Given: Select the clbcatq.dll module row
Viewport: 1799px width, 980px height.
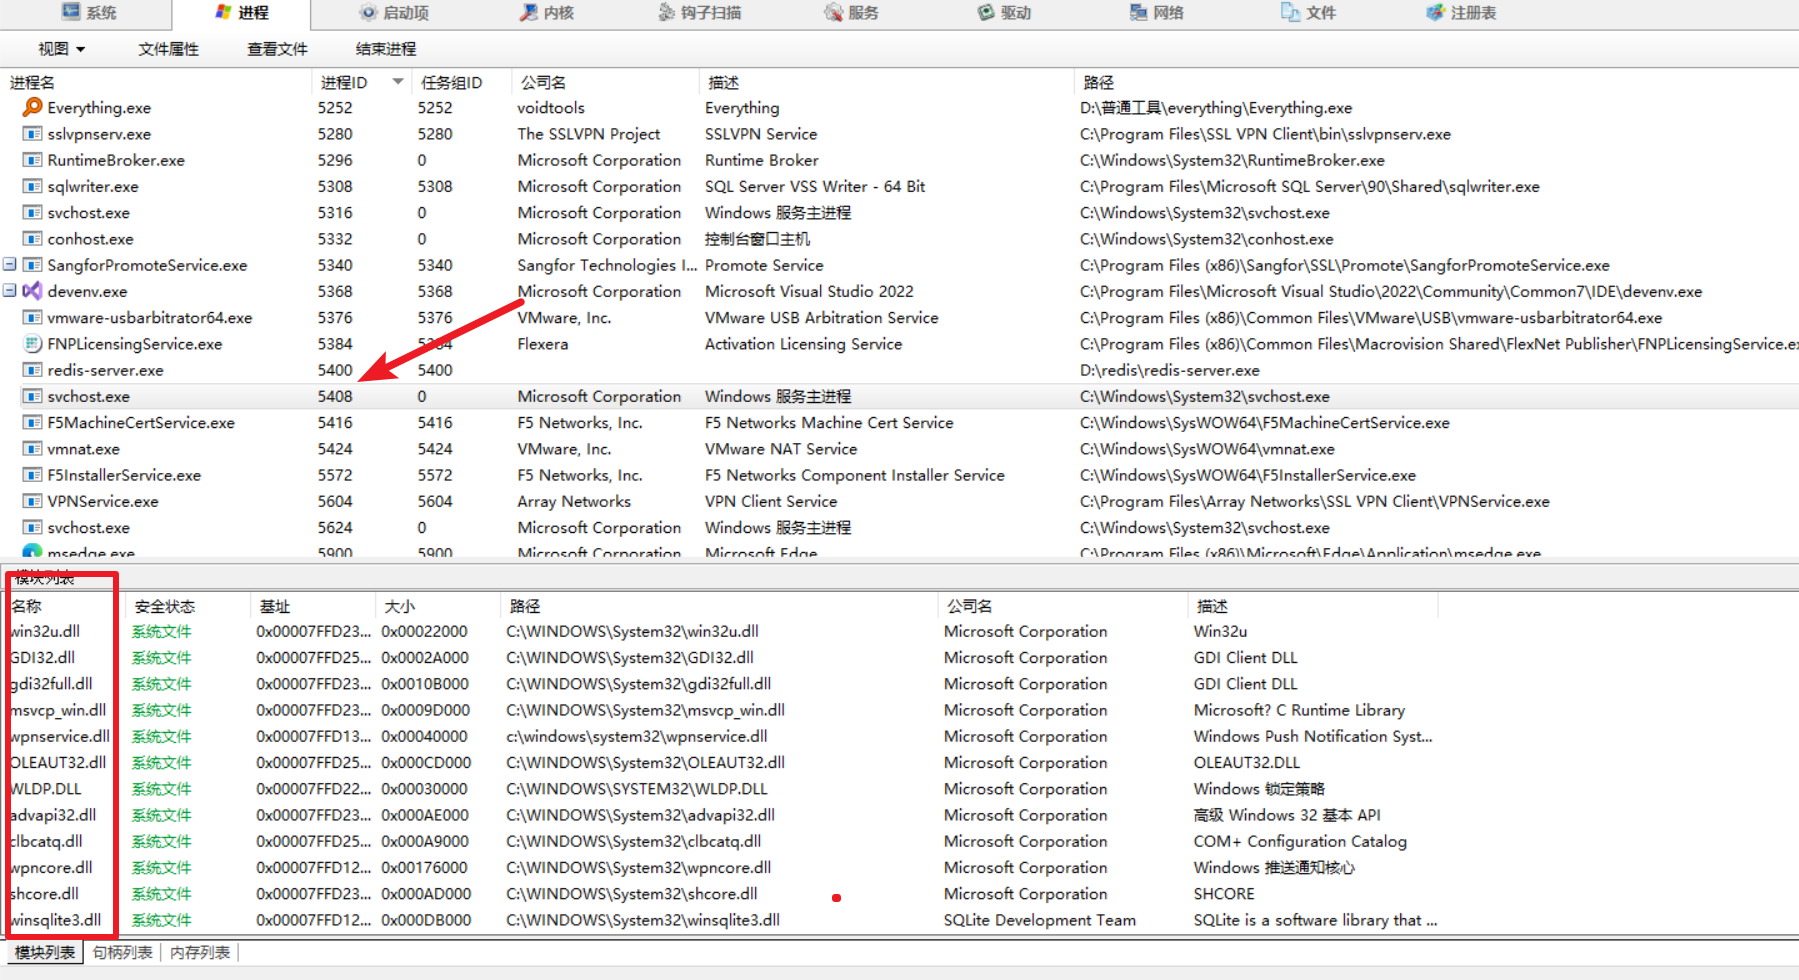Looking at the screenshot, I should click(720, 841).
